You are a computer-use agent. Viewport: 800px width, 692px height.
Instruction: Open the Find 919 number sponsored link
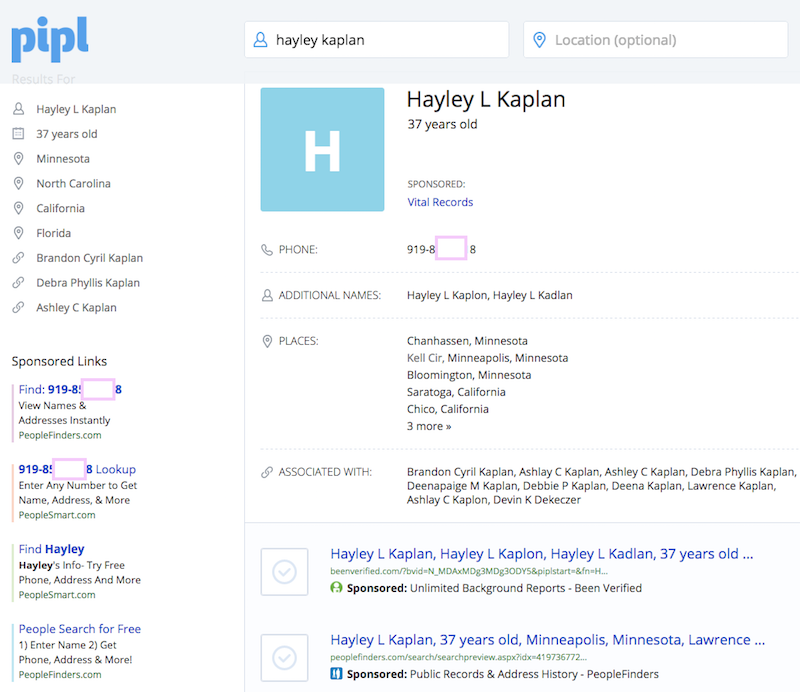(x=70, y=389)
